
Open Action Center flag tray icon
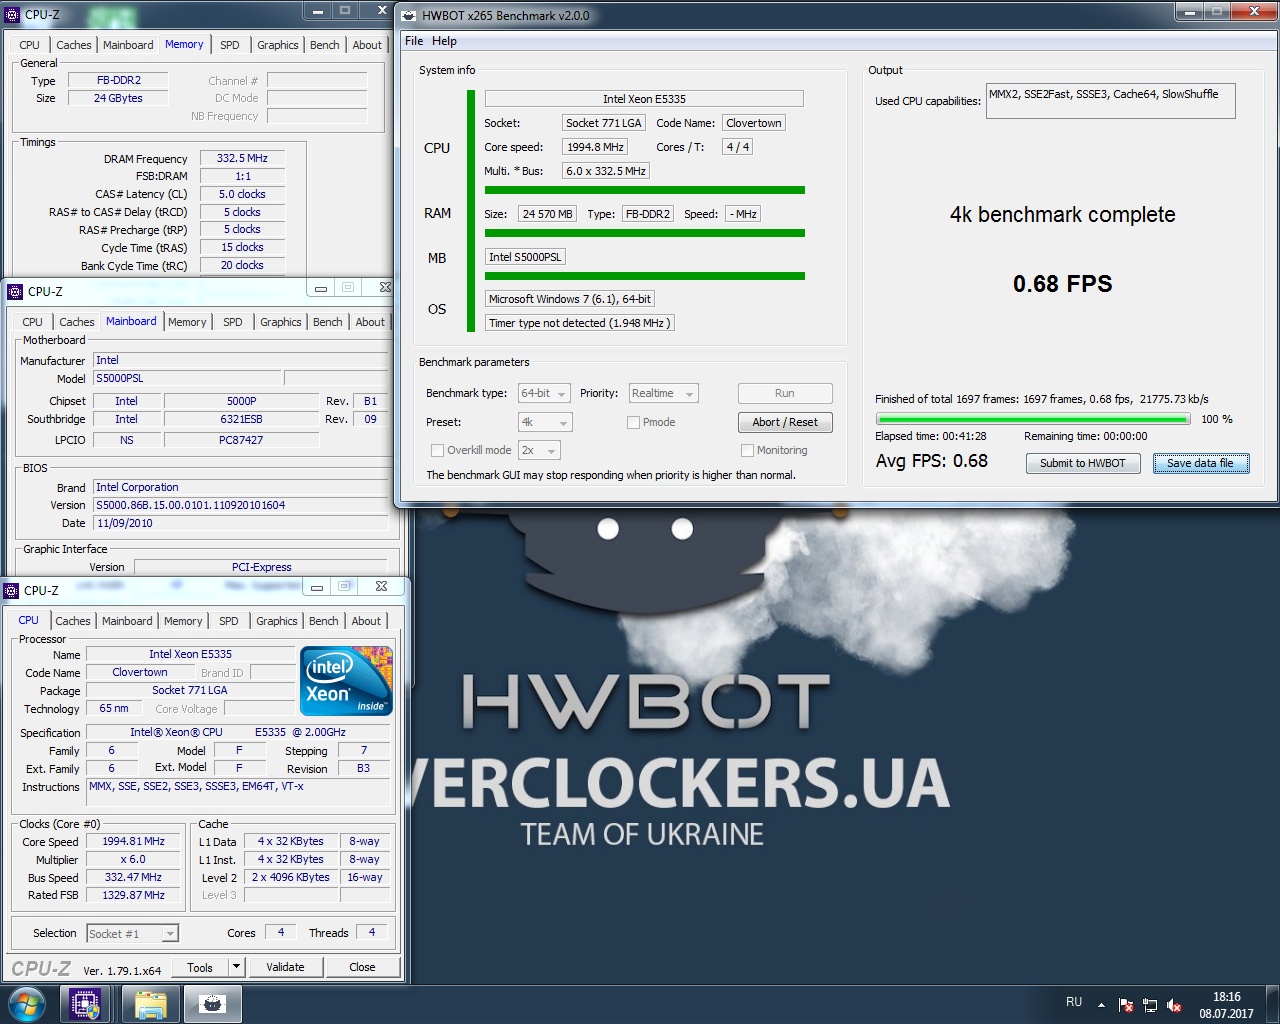coord(1126,1005)
